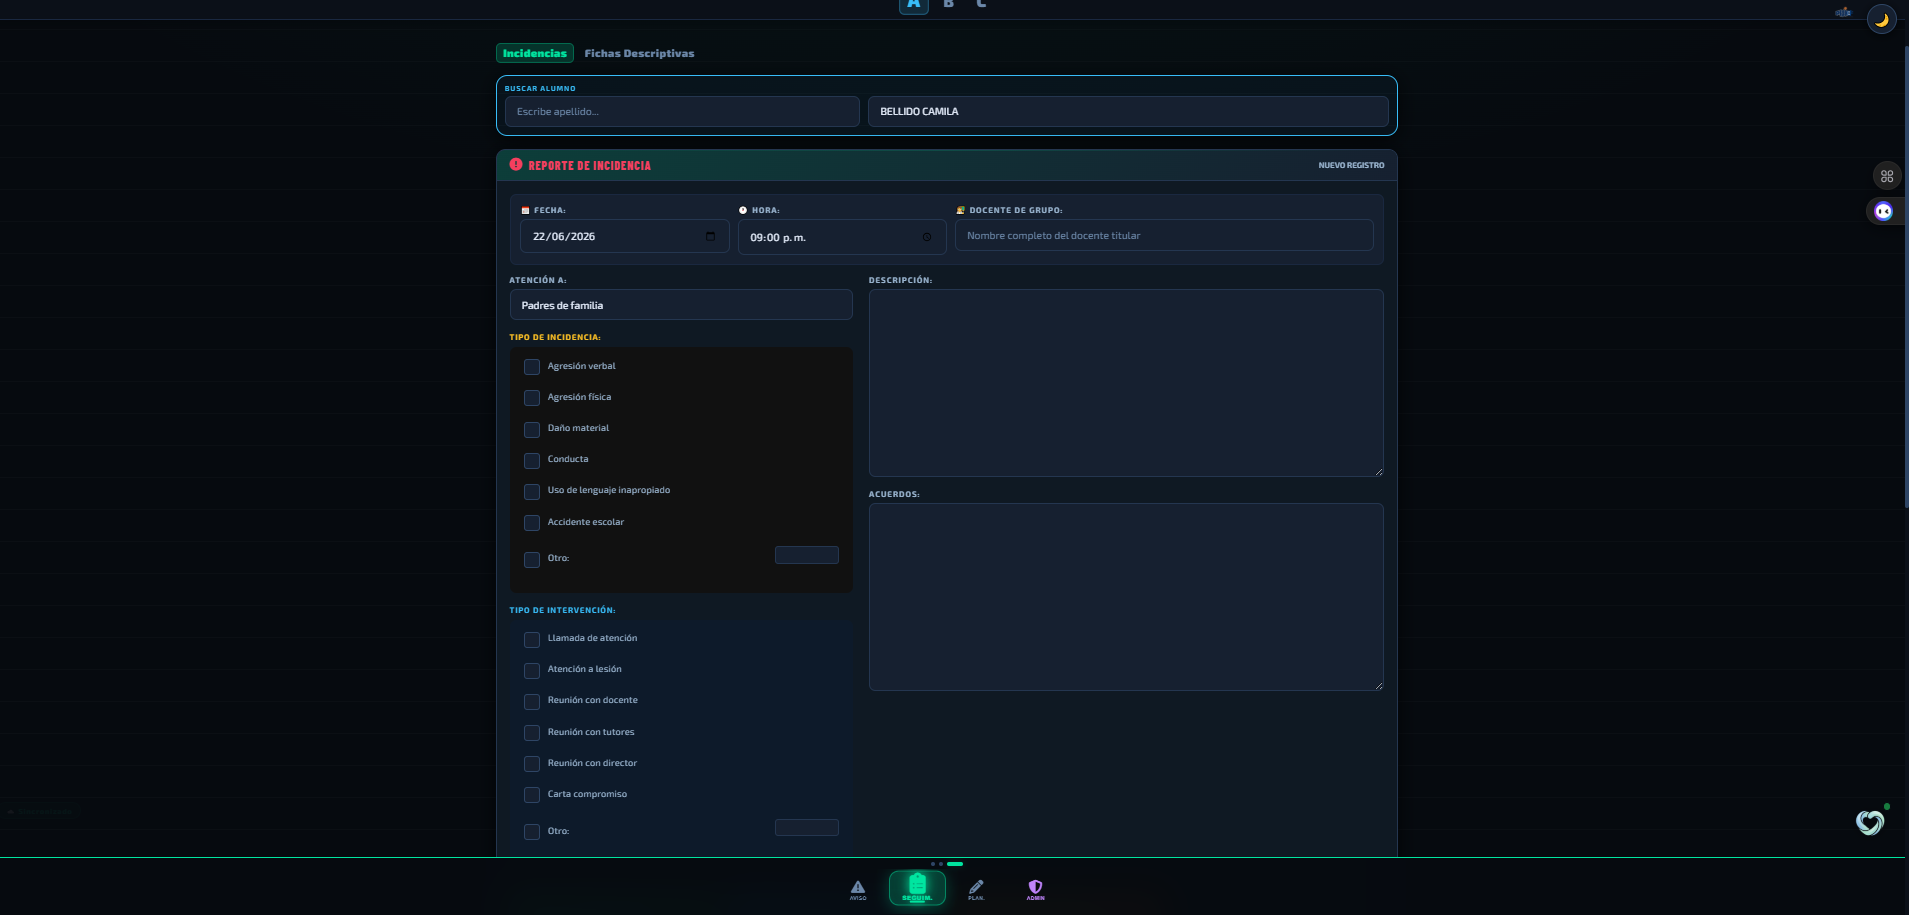
Task: Click the Otro text box in Tipo de Incidencia
Action: point(807,555)
